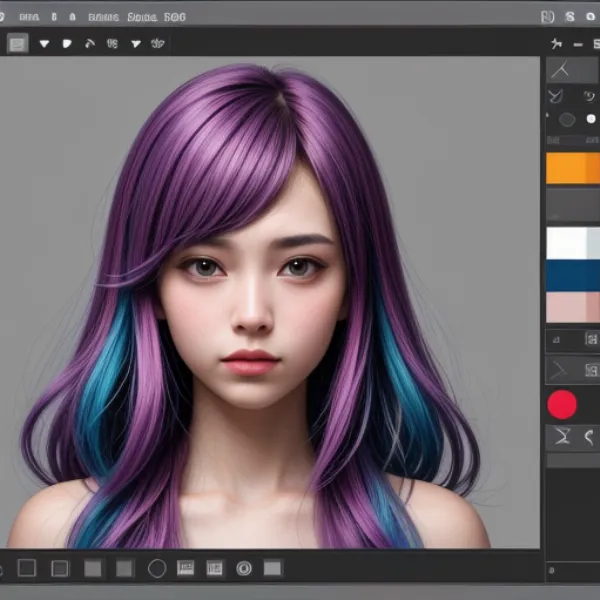This screenshot has height=600, width=600.
Task: Choose the dark circular brush tip in the right panel
Action: pos(567,120)
